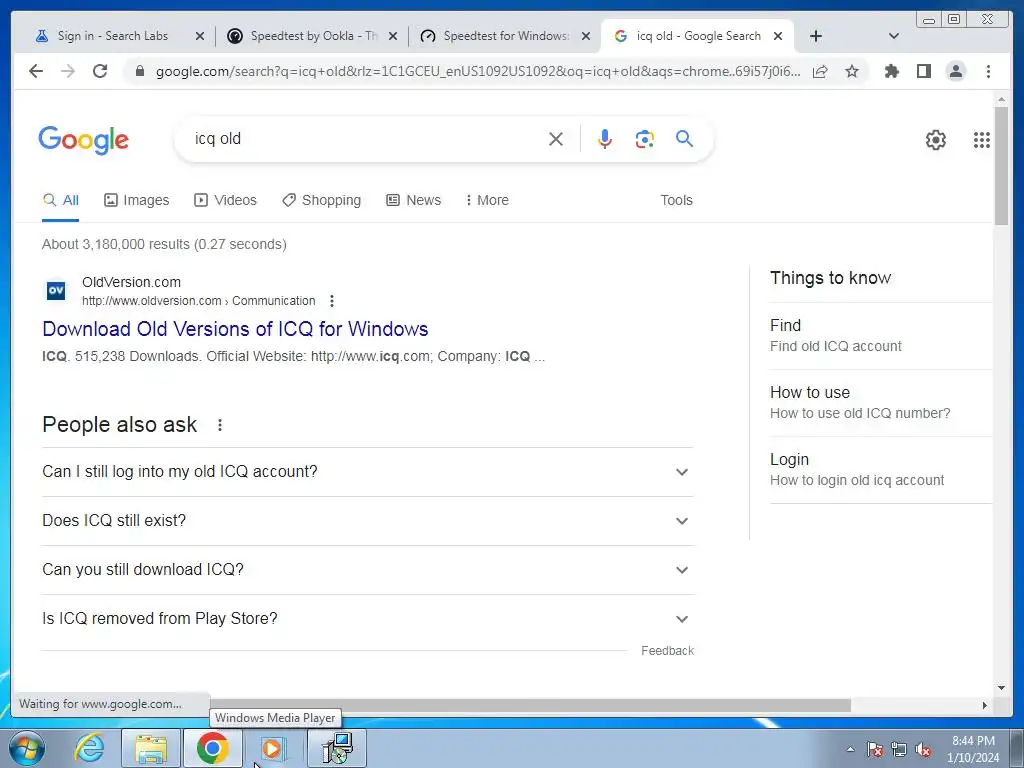This screenshot has height=768, width=1024.
Task: Click the Chrome taskbar icon
Action: tap(212, 748)
